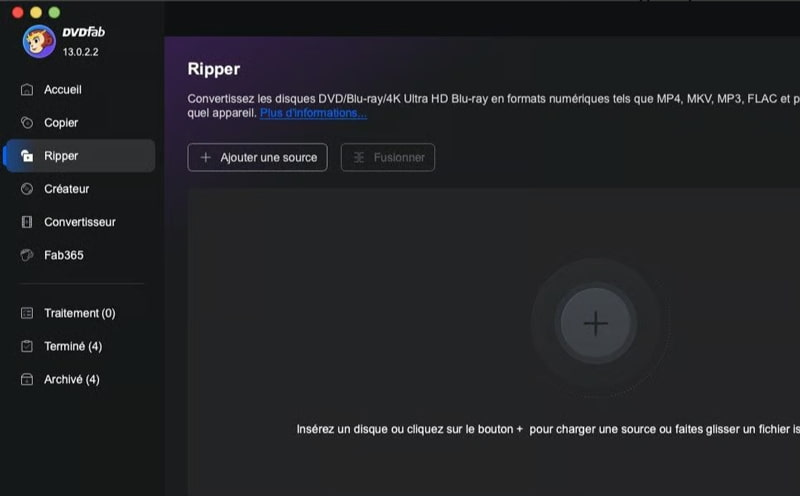The height and width of the screenshot is (496, 800).
Task: Click the red close window button
Action: click(17, 12)
